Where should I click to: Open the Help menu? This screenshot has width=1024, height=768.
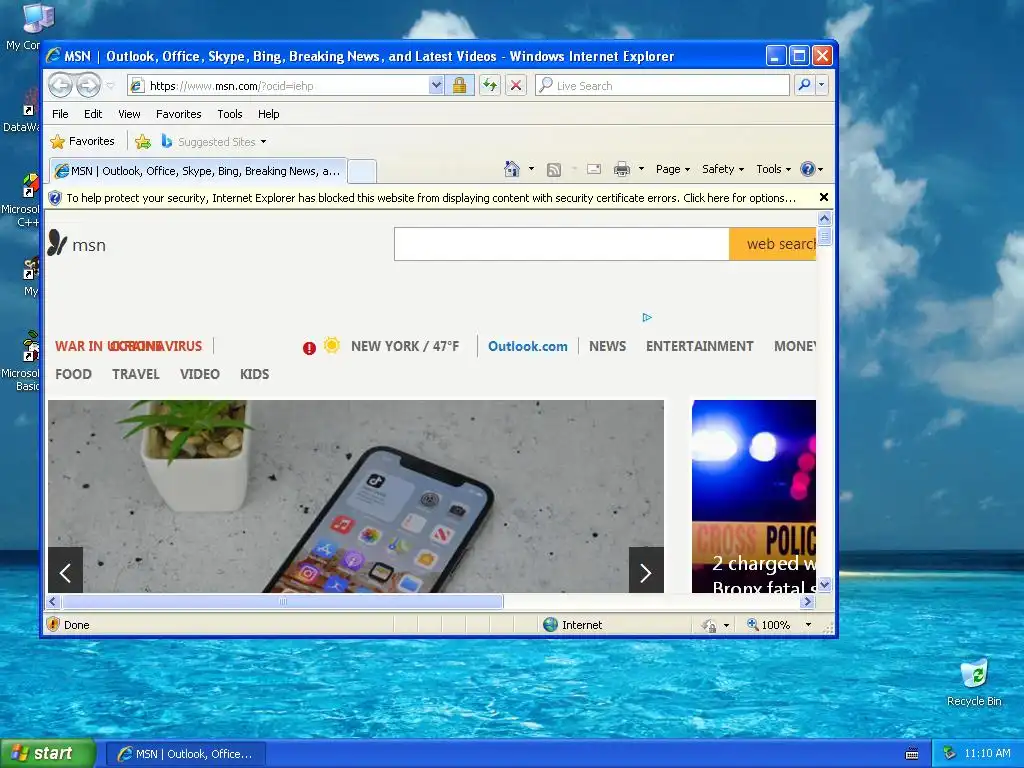[x=268, y=114]
